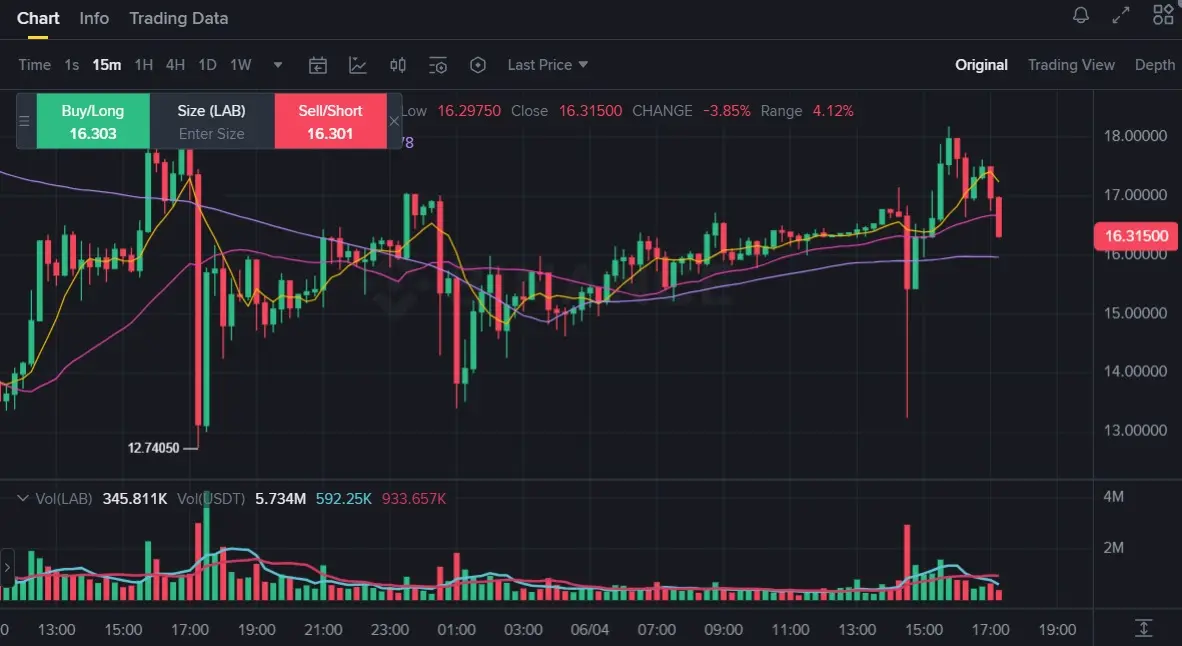
Task: Select the candlestick chart style icon
Action: (x=398, y=65)
